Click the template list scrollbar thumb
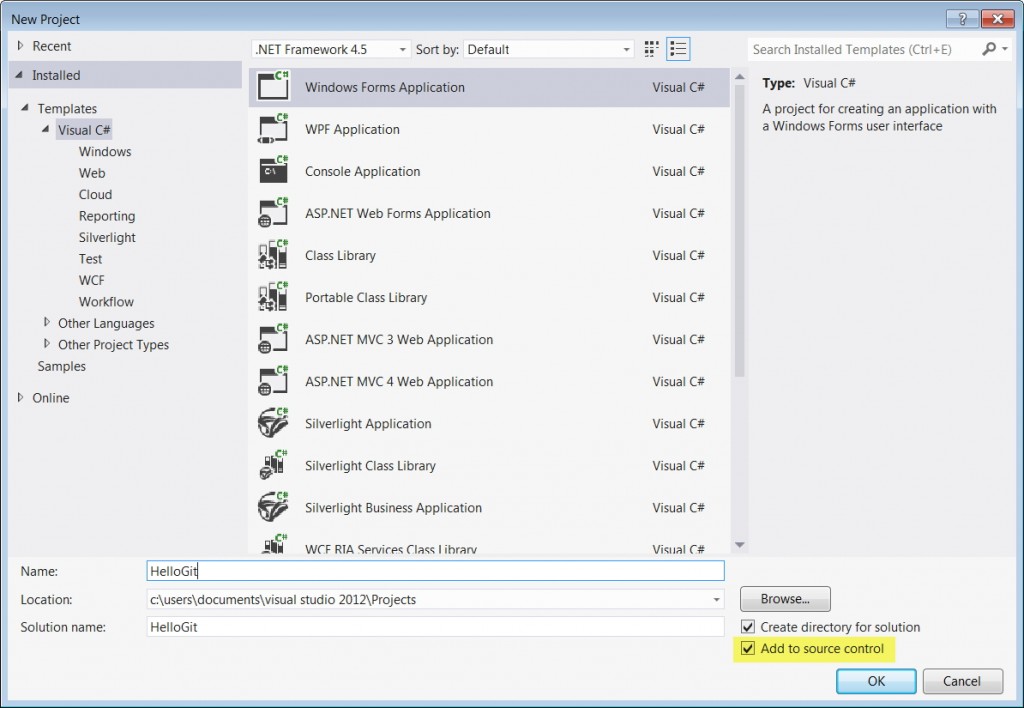Viewport: 1024px width, 708px height. pyautogui.click(x=739, y=231)
